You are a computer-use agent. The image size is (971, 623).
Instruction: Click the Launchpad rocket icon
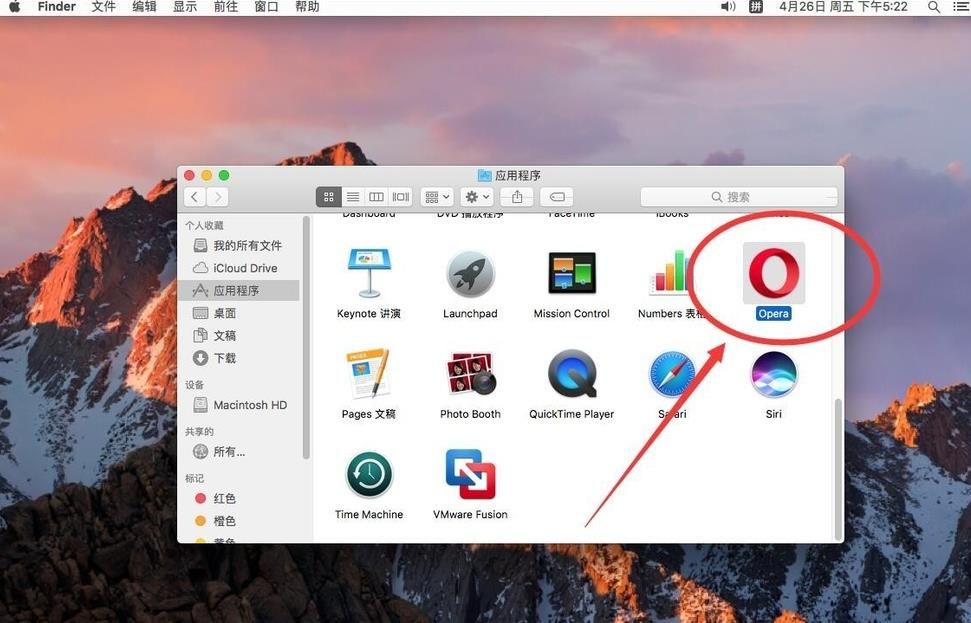[x=470, y=274]
